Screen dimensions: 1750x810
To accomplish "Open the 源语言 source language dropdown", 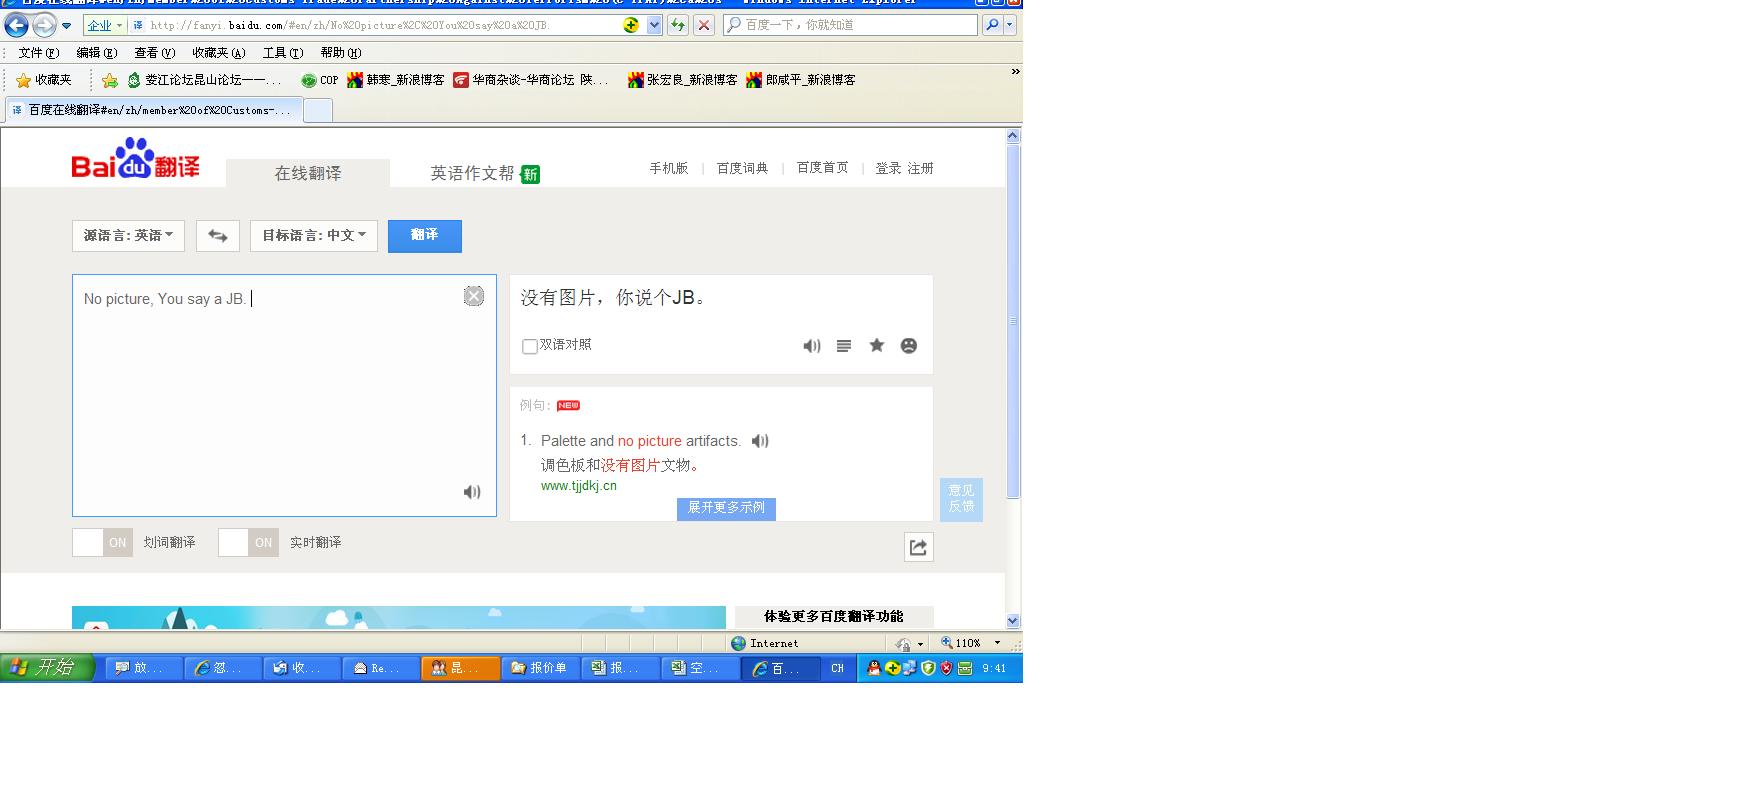I will [x=128, y=236].
